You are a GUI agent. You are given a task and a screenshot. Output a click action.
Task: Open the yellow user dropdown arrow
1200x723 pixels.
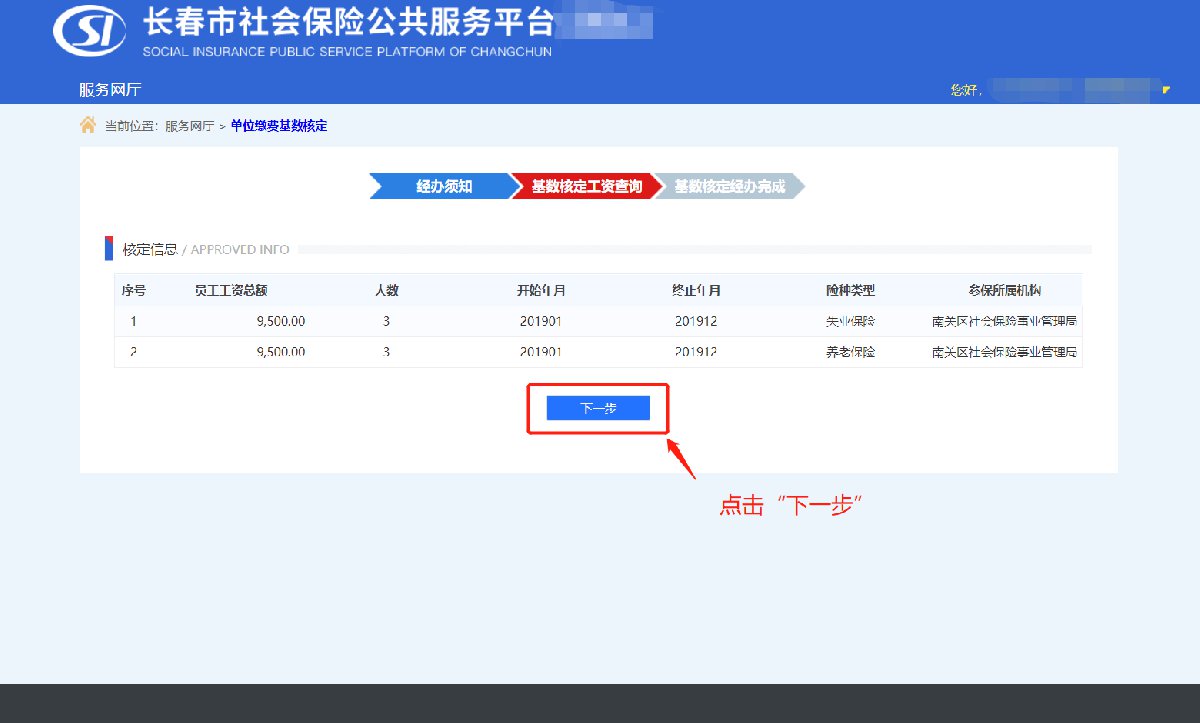1165,90
